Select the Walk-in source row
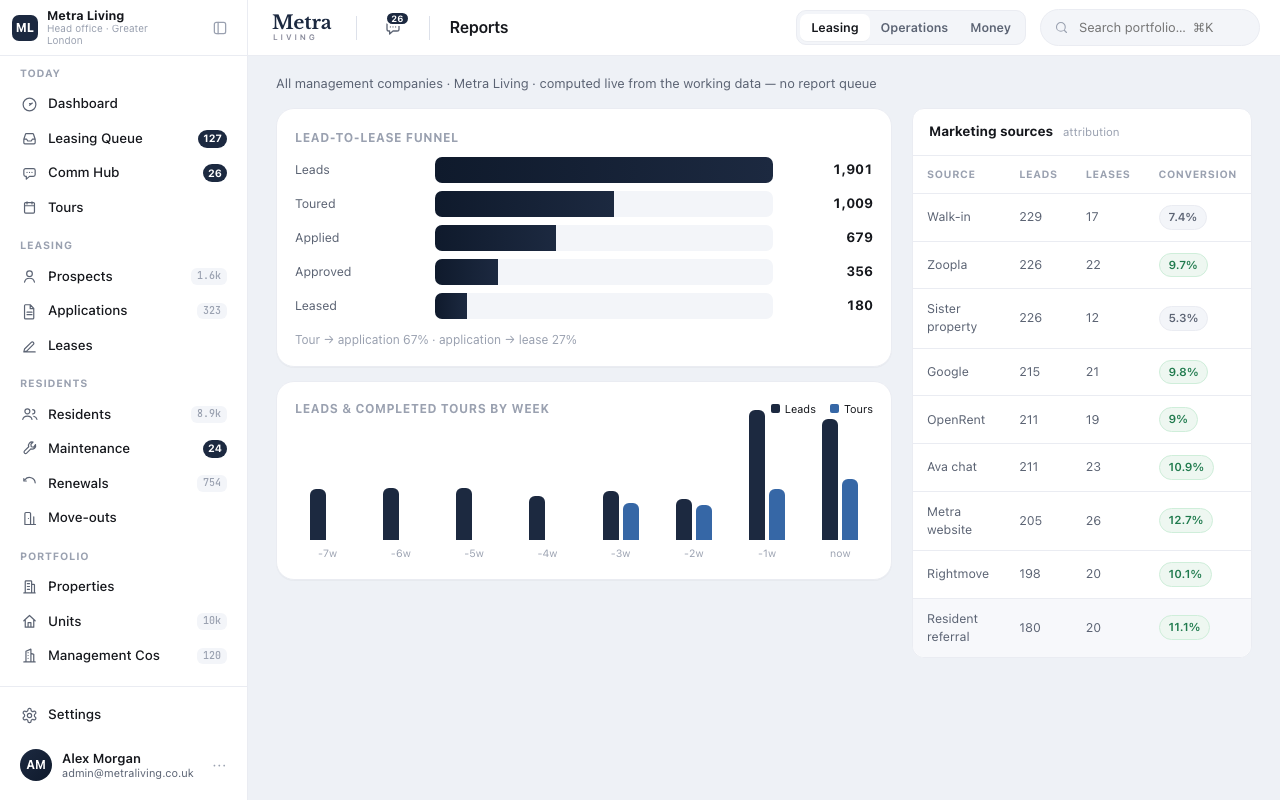 1082,217
